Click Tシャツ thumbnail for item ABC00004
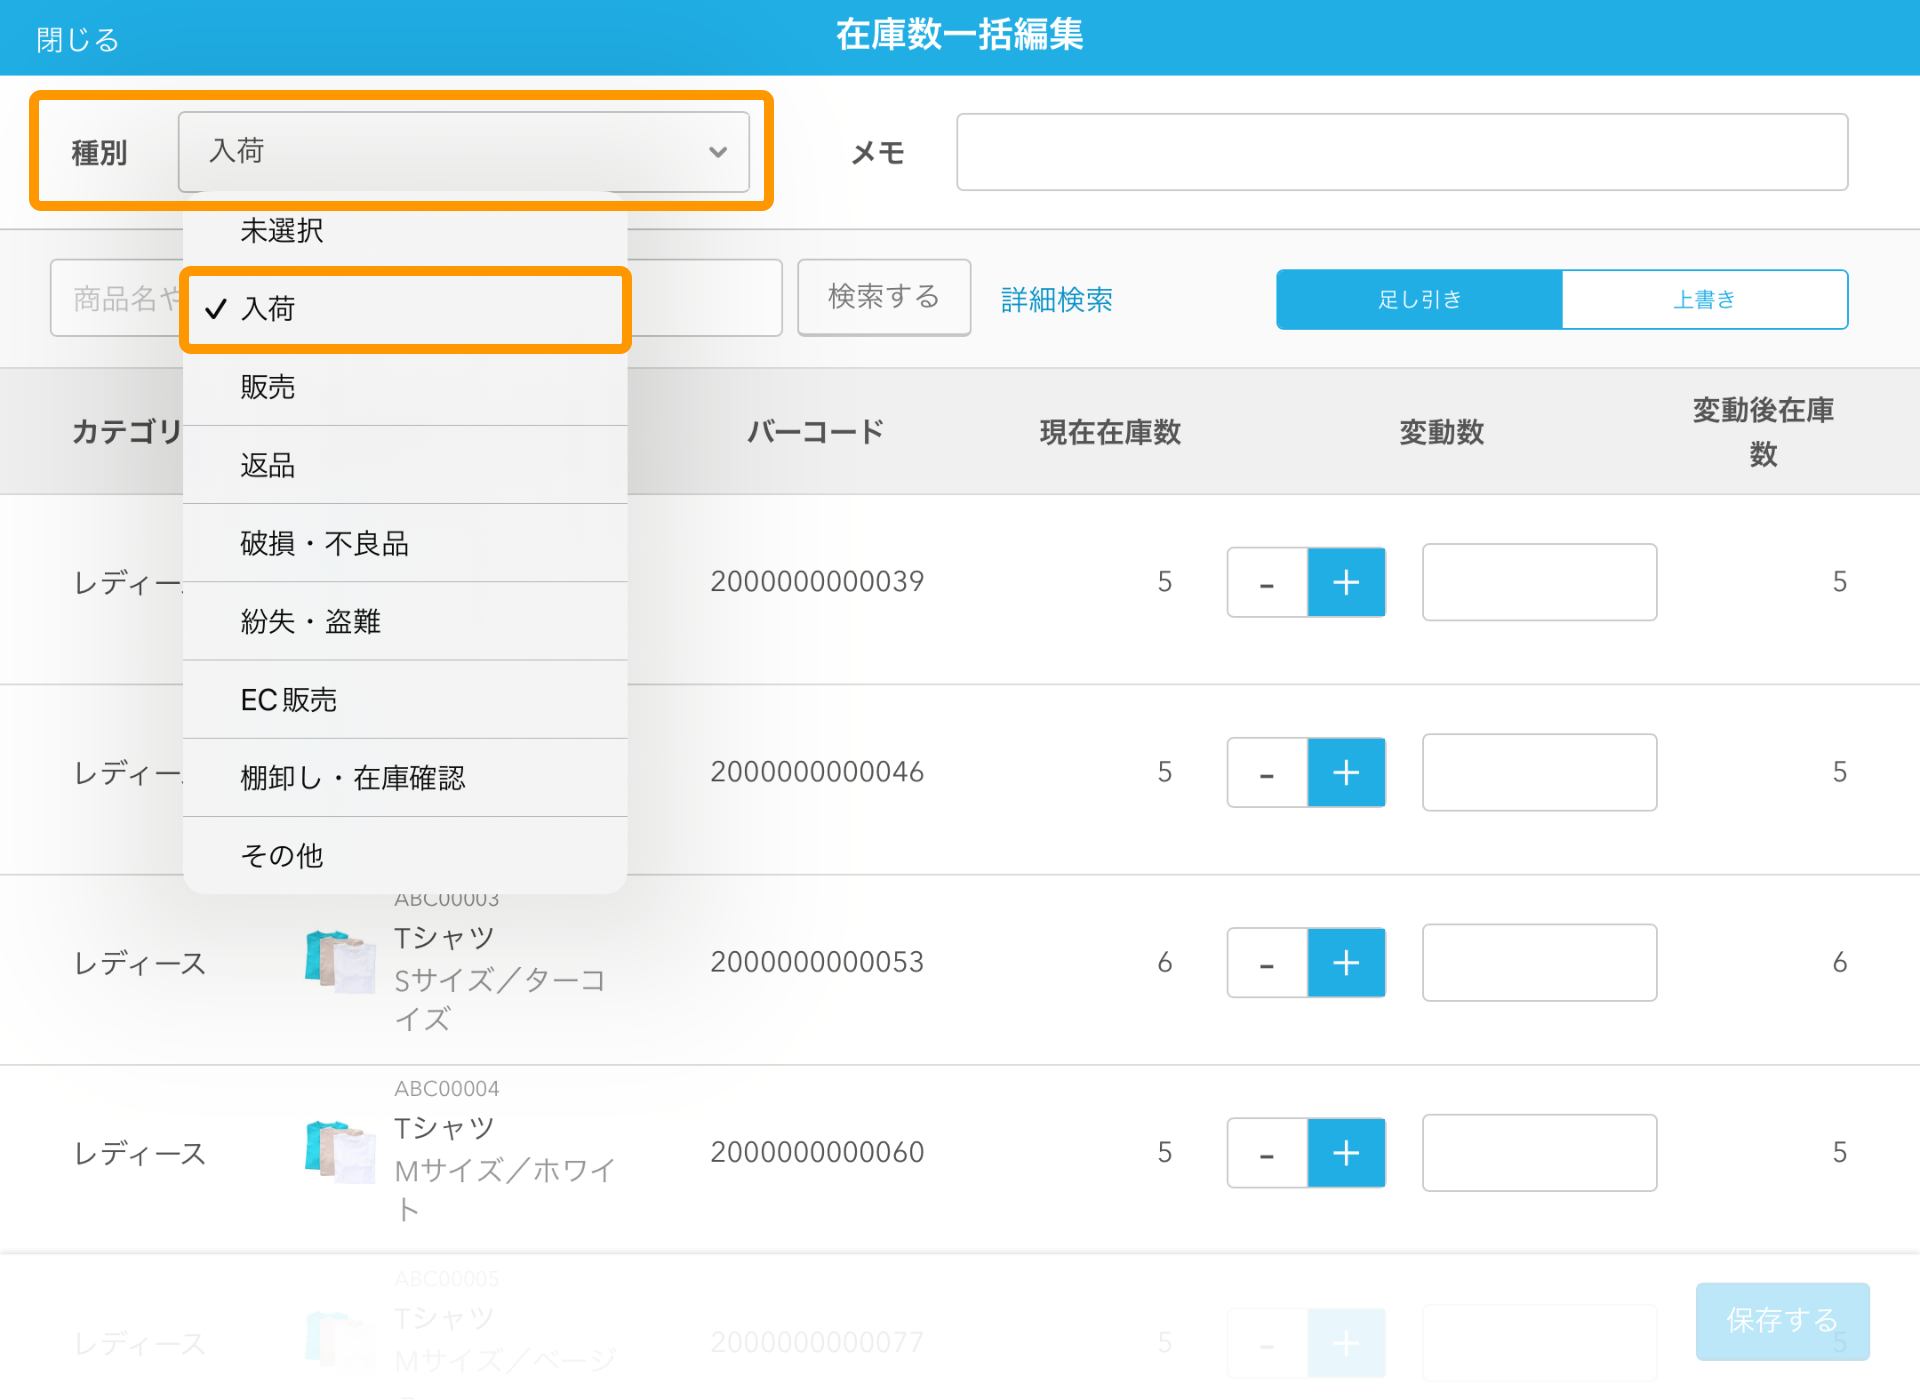The height and width of the screenshot is (1400, 1920). [340, 1152]
